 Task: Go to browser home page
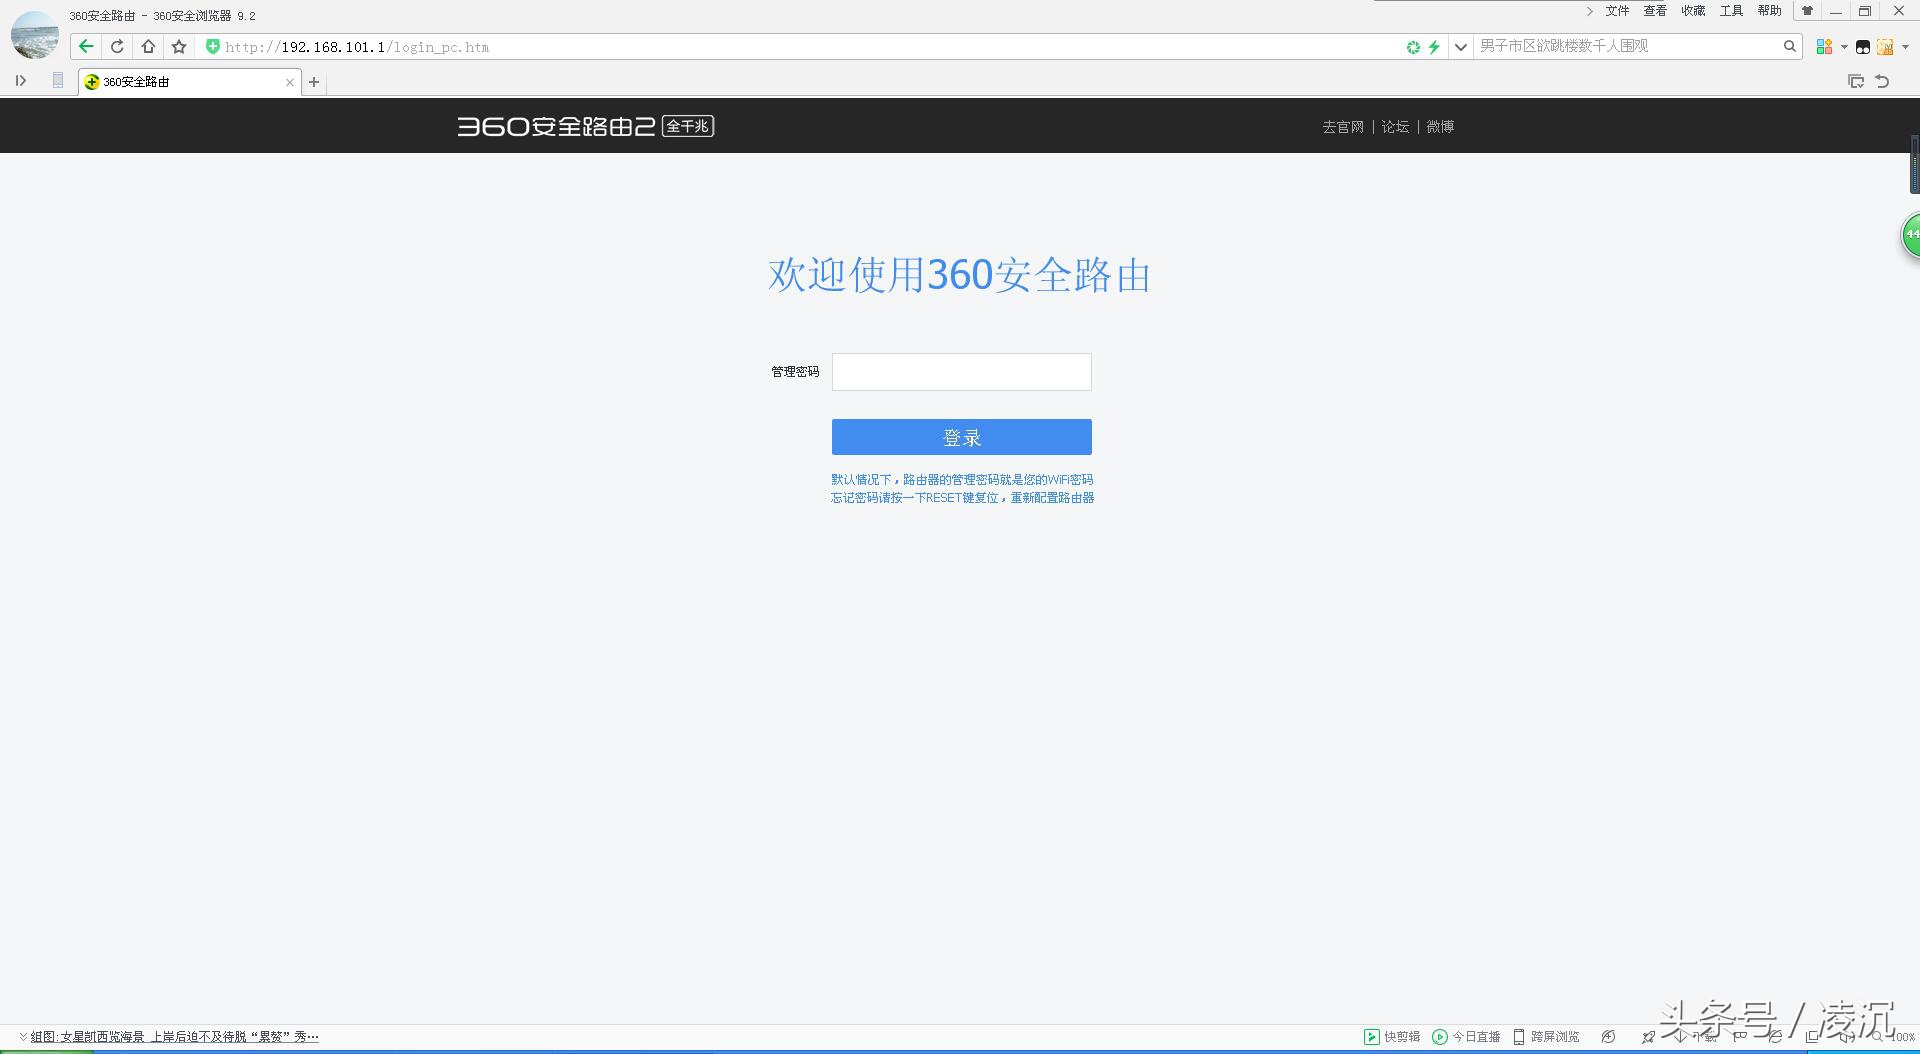[x=148, y=47]
